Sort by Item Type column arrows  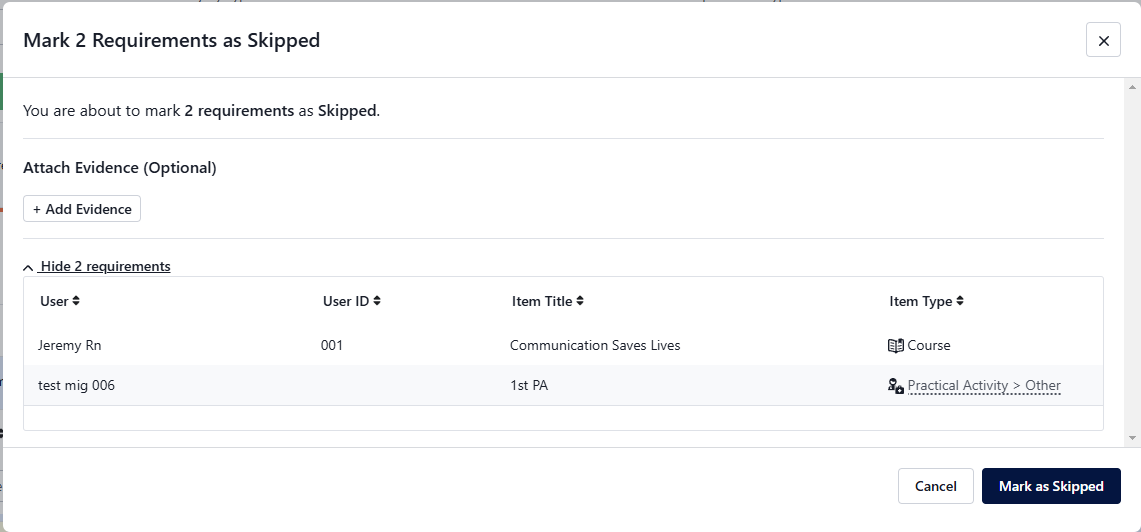tap(960, 301)
